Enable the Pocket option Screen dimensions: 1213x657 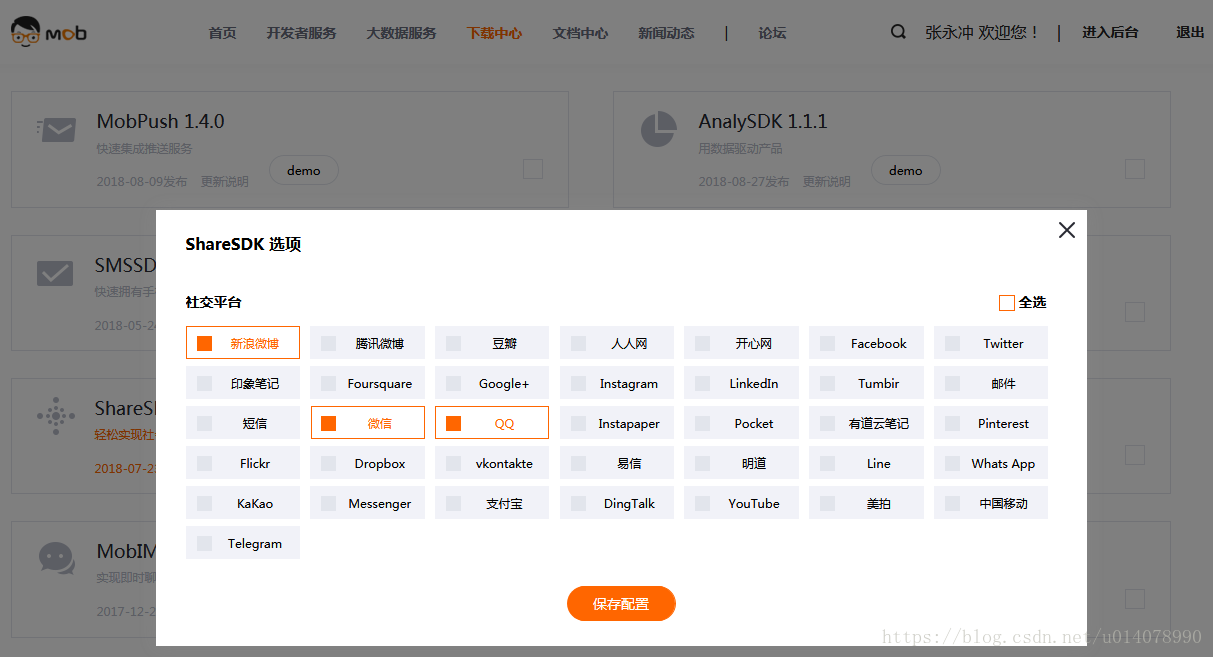(741, 423)
